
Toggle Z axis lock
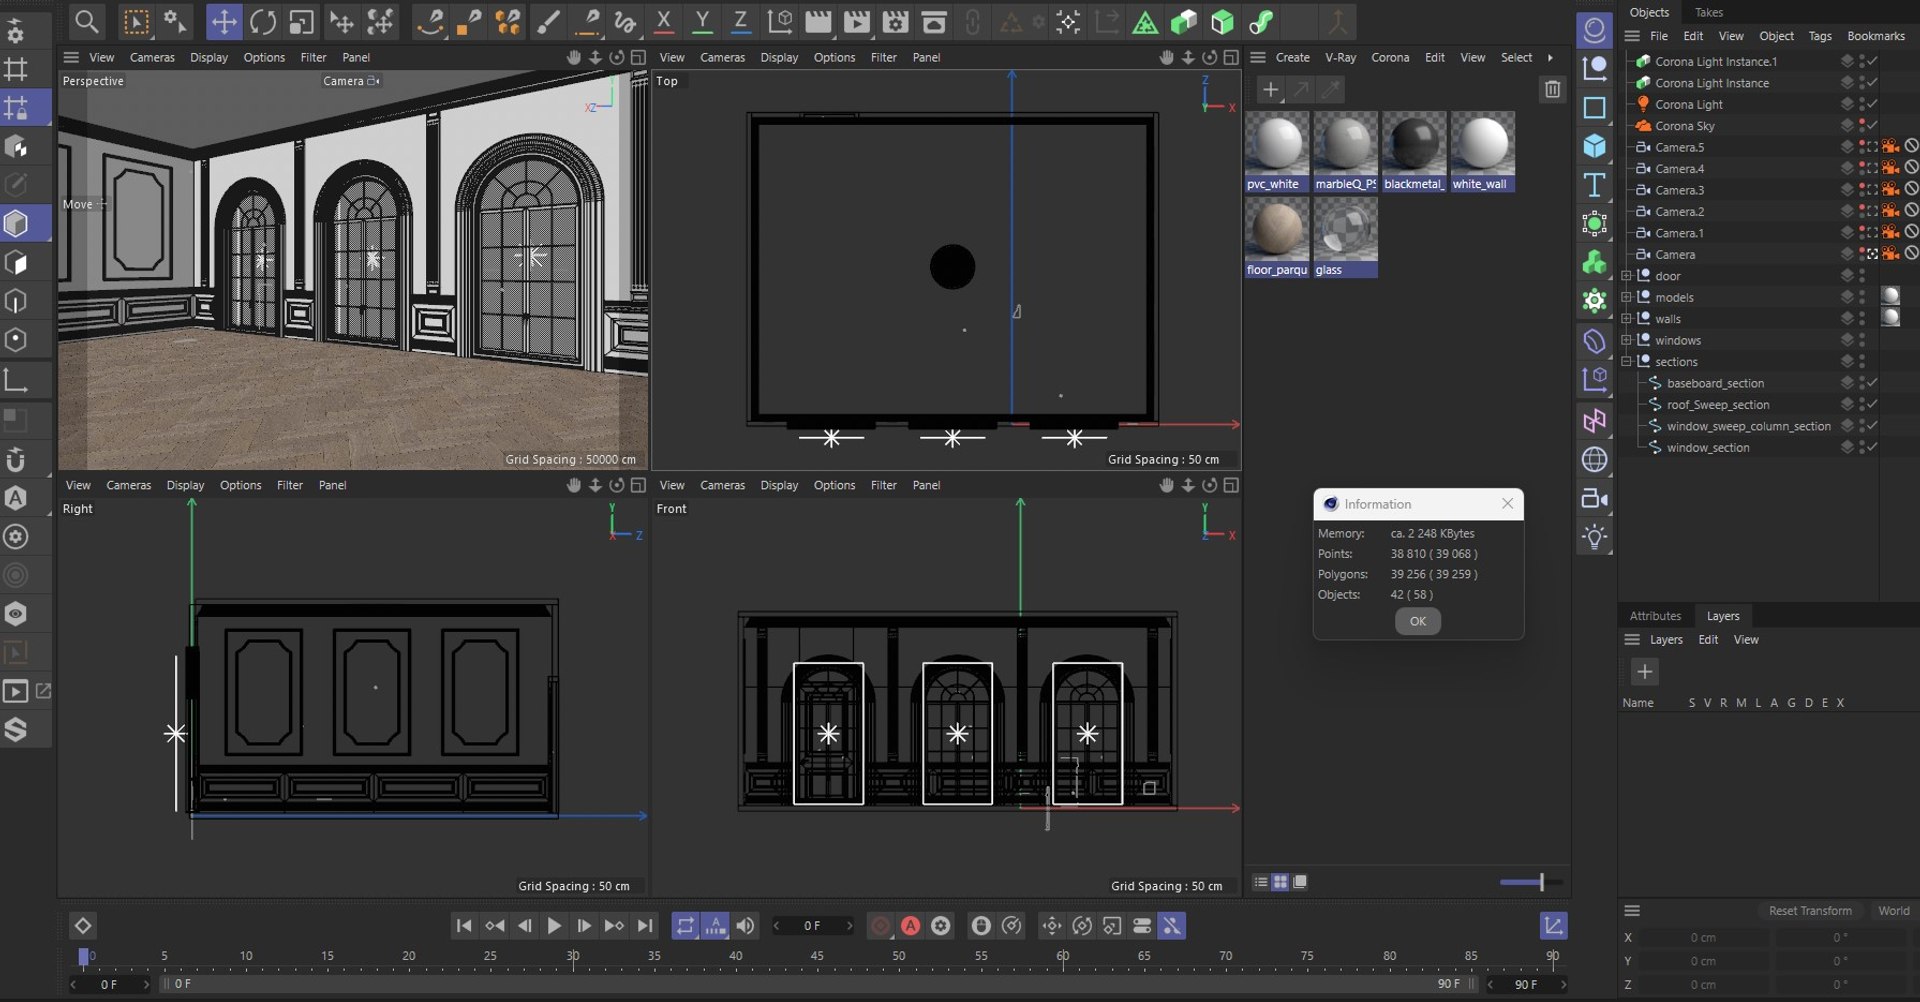[x=740, y=21]
